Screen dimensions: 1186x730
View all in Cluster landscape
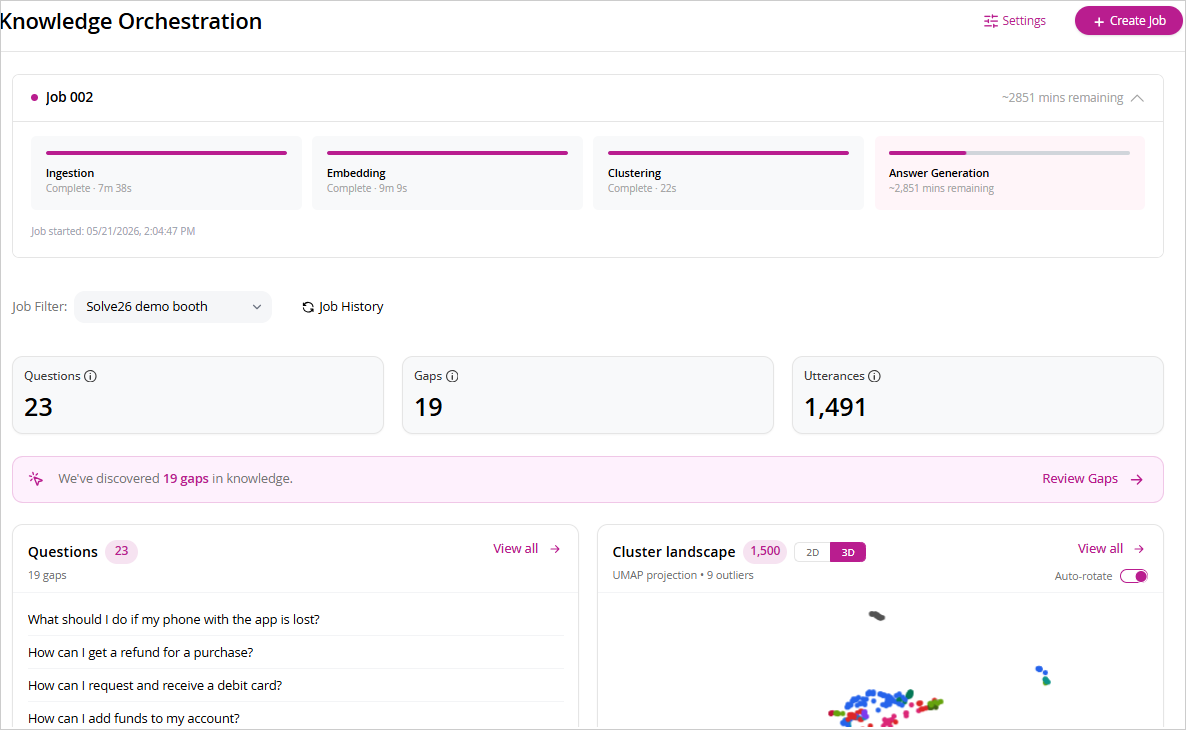coord(1110,549)
